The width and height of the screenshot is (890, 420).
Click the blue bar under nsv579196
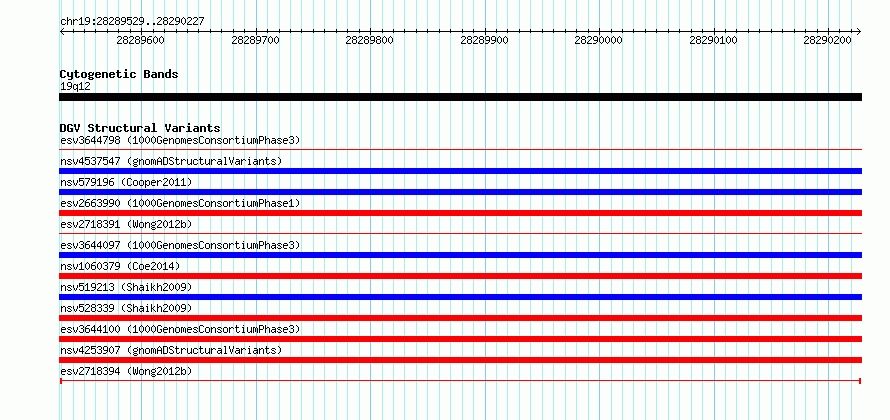point(460,192)
